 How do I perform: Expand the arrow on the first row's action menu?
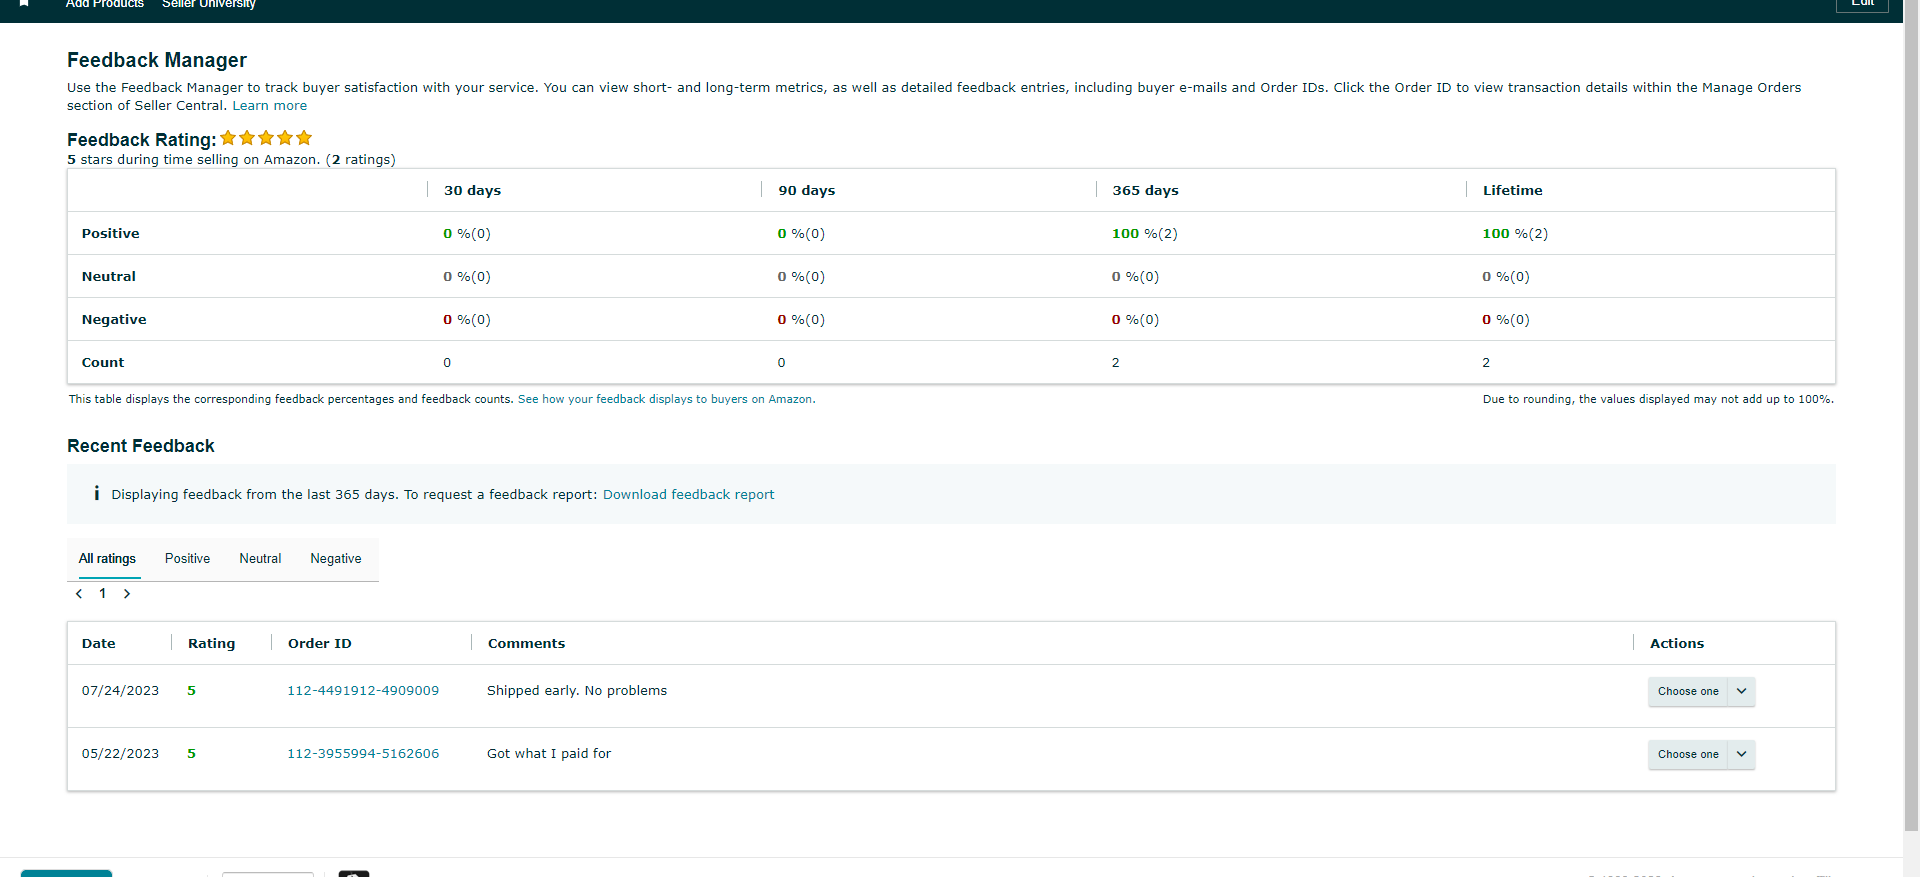pos(1741,691)
